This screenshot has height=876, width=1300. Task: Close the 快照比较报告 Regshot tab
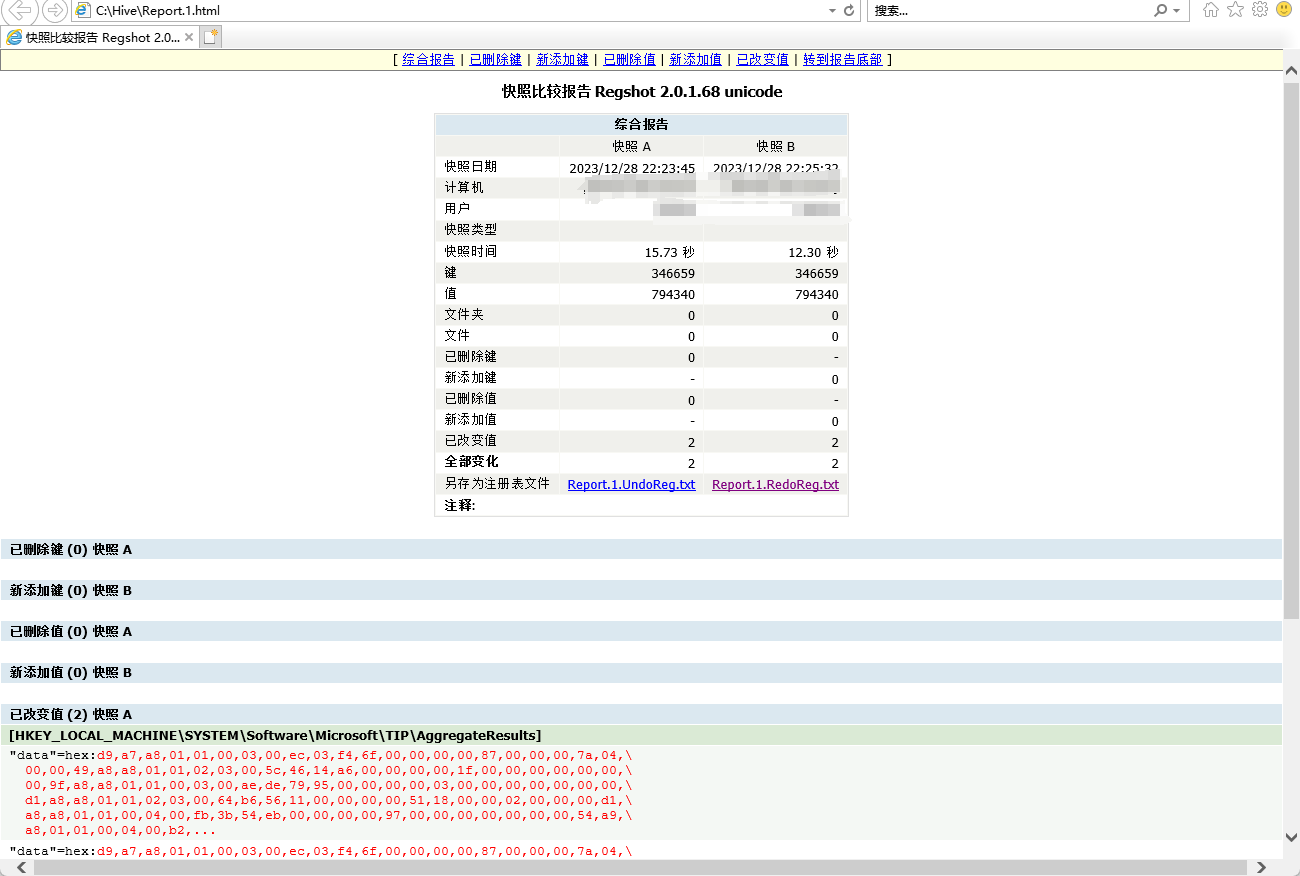(x=189, y=37)
